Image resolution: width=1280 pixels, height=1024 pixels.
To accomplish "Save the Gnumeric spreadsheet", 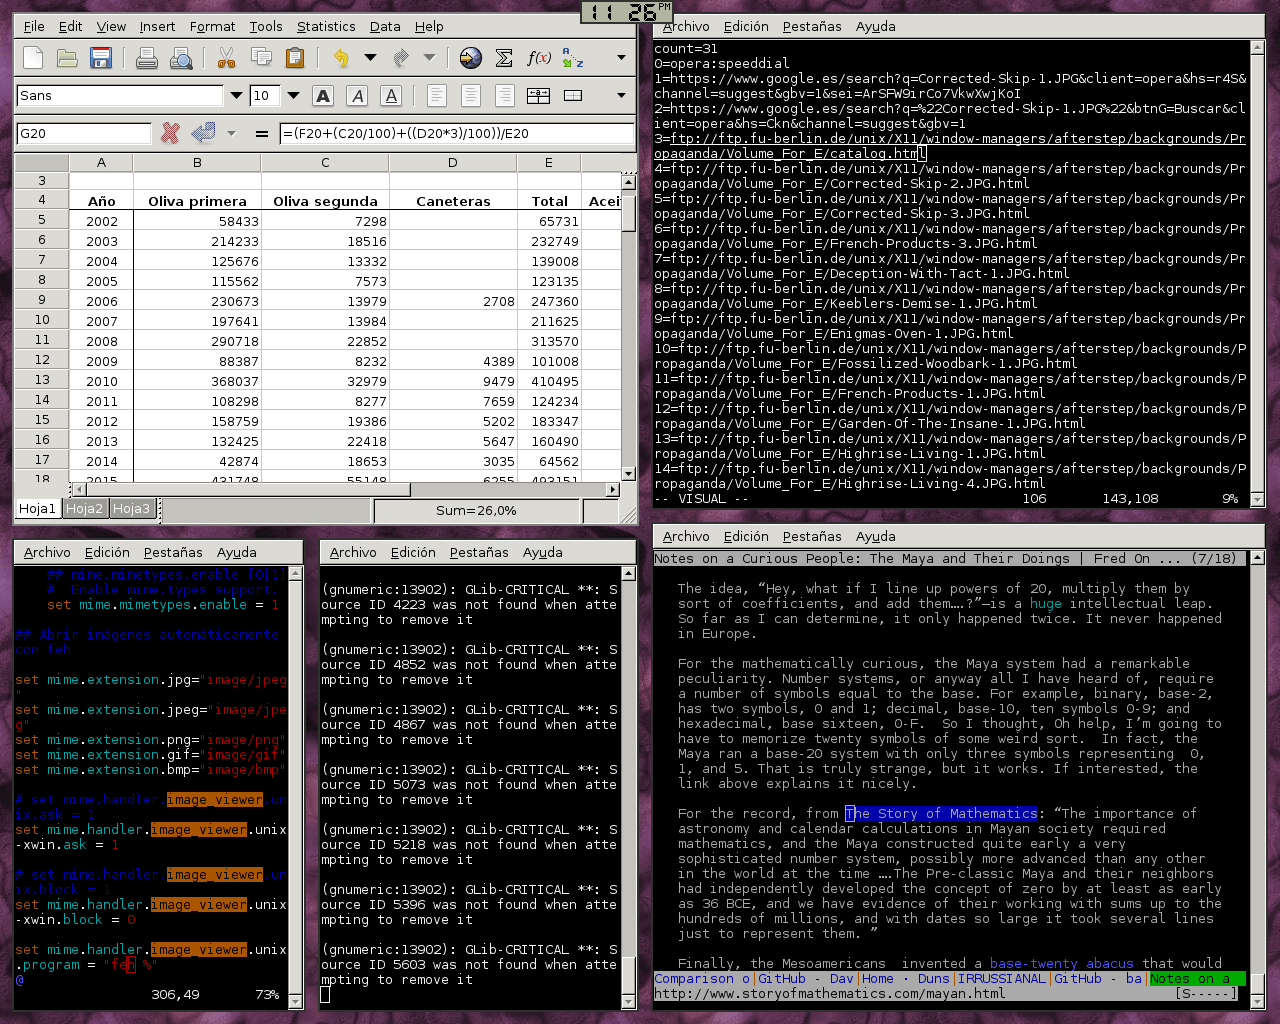I will tap(101, 58).
